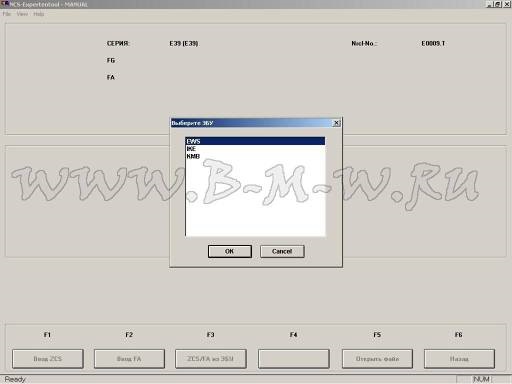The height and width of the screenshot is (384, 512).
Task: Click the empty F4 button
Action: point(294,359)
